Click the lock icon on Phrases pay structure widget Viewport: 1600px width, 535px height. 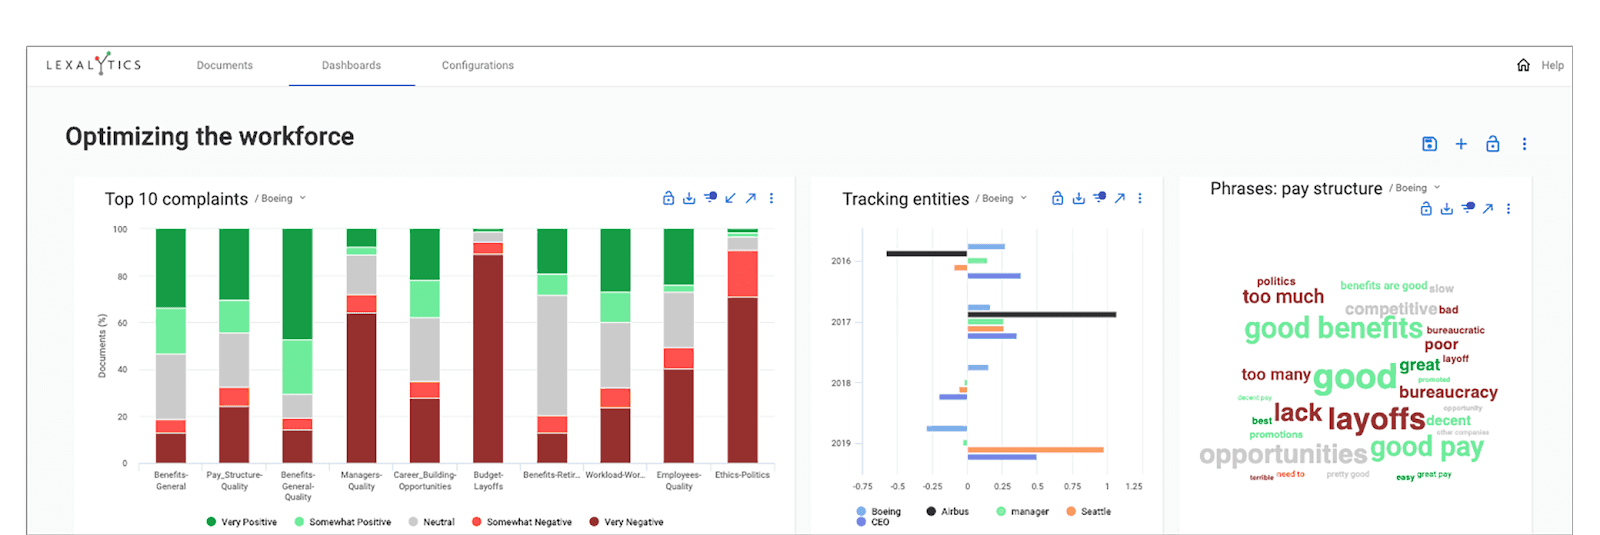1426,208
